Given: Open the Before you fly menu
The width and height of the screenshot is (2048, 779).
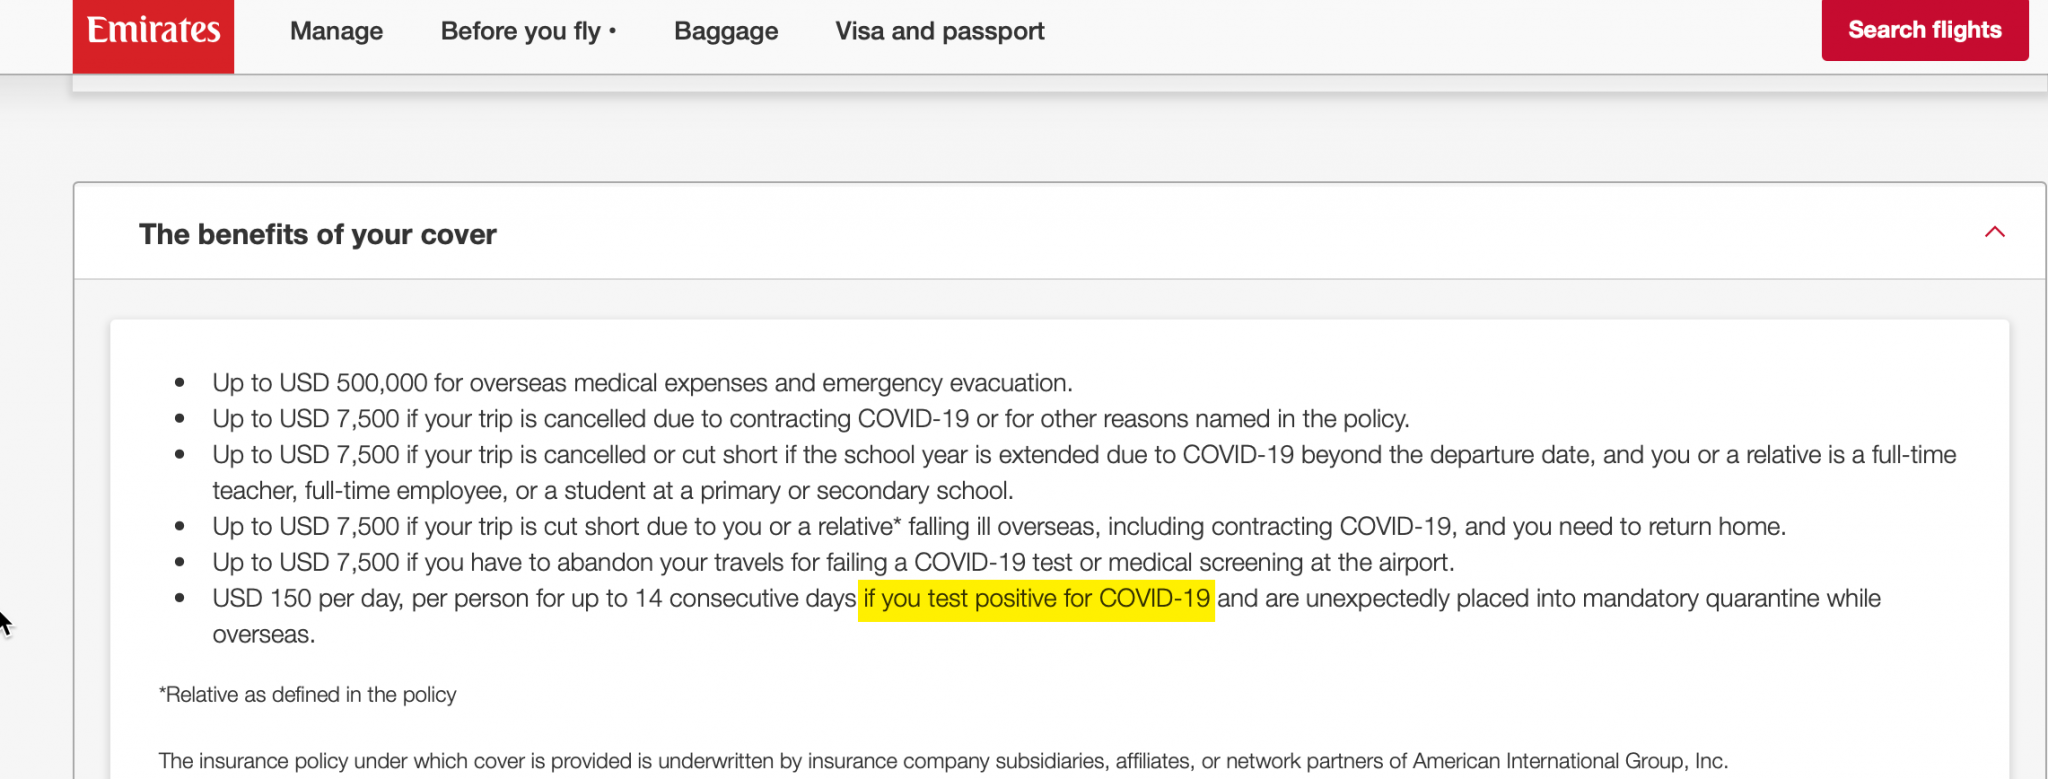Looking at the screenshot, I should point(521,31).
